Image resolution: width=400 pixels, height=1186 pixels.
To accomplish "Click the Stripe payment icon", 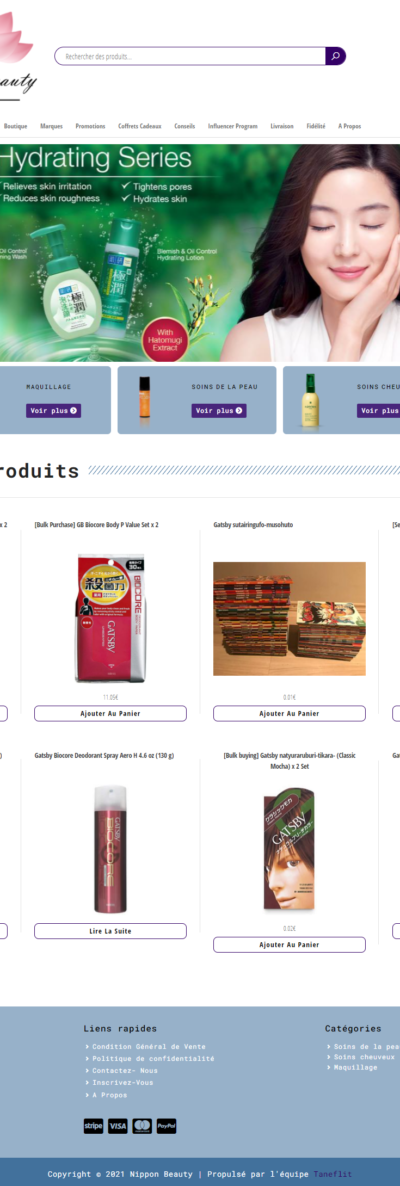I will pyautogui.click(x=94, y=1125).
